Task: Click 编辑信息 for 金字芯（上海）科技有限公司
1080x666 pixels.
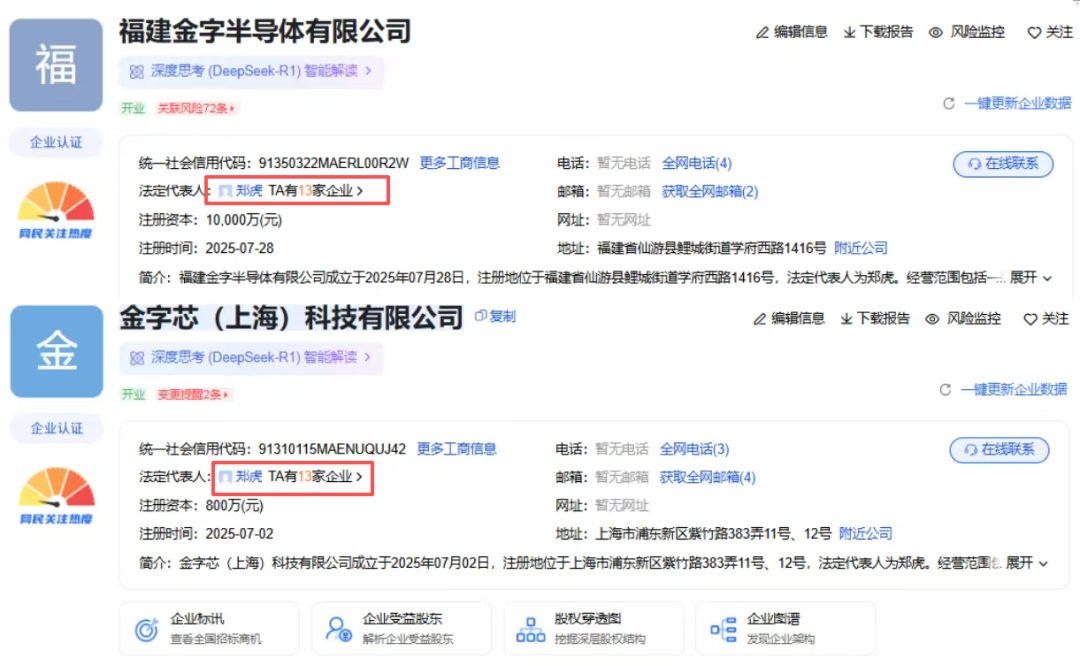Action: point(789,319)
